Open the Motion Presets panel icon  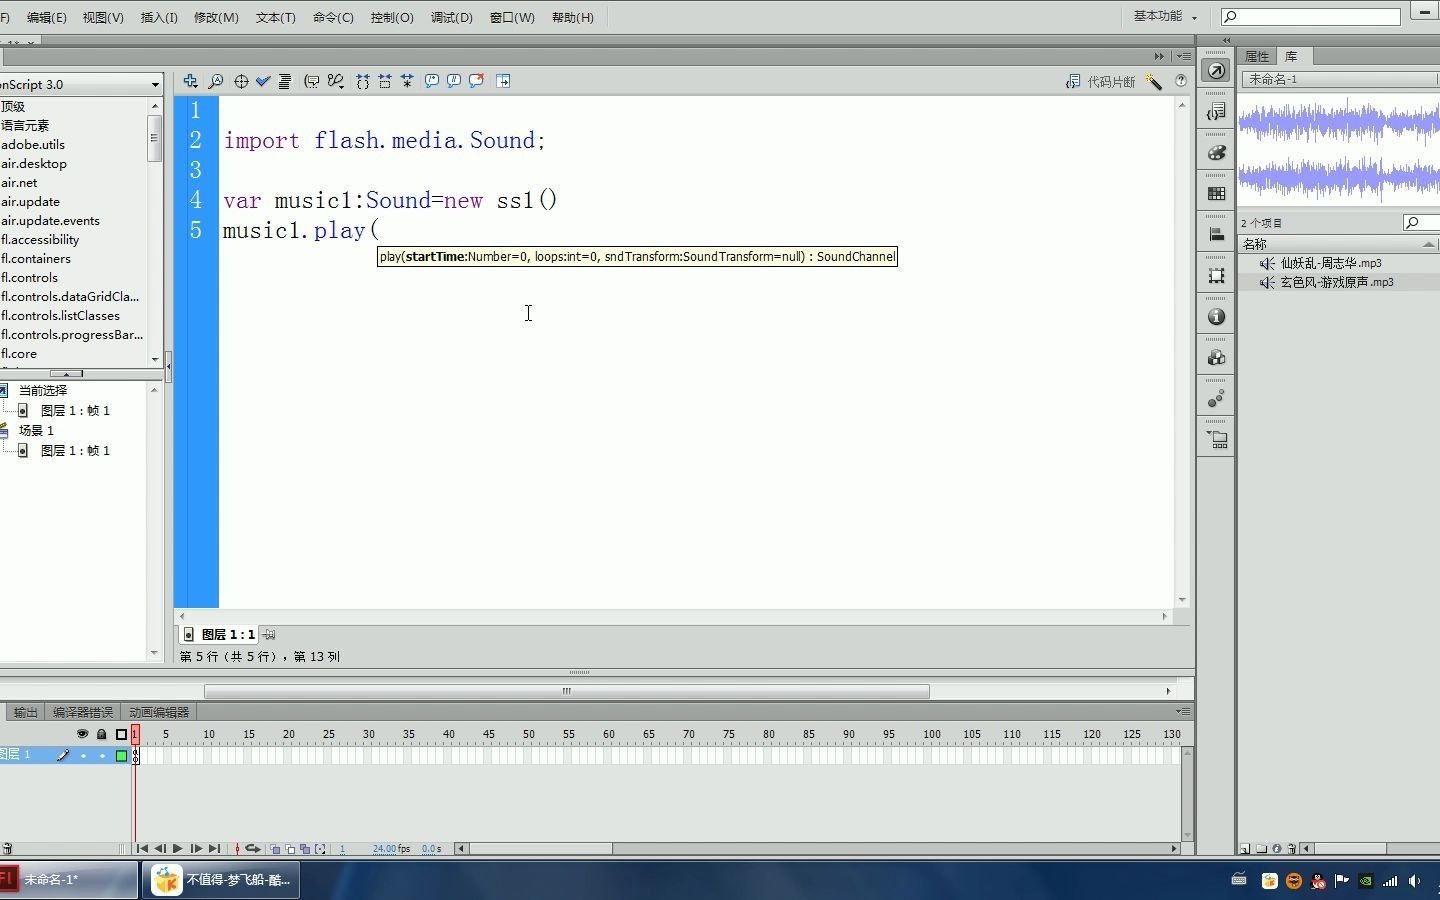[x=1216, y=399]
